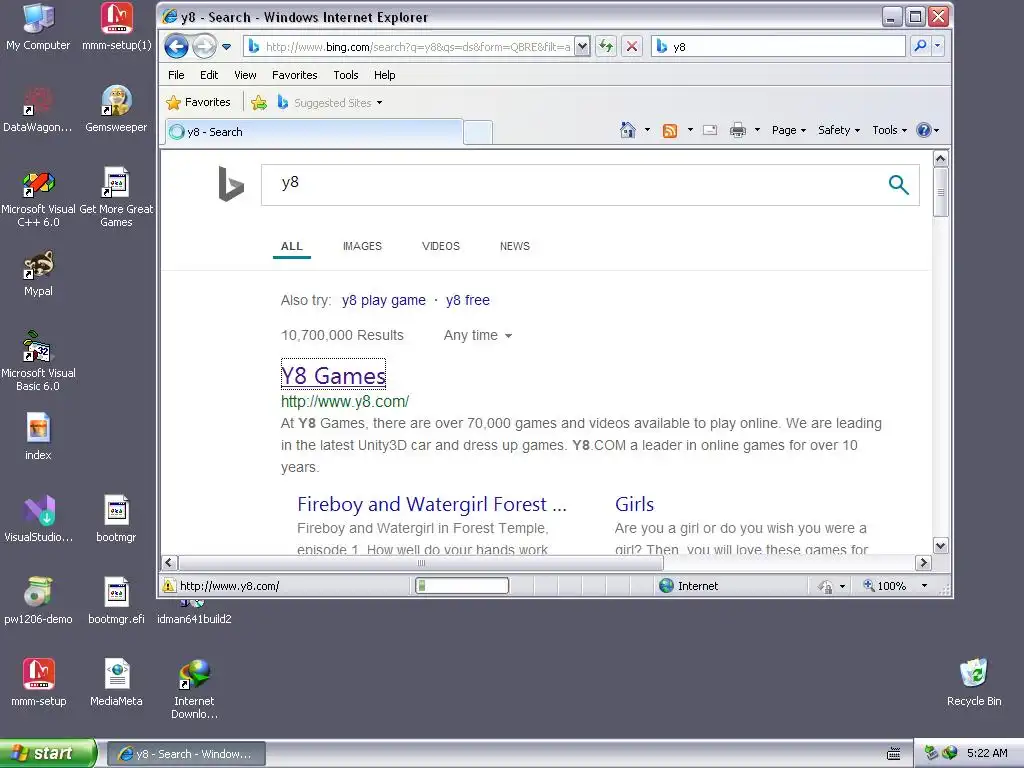Open the pw1206-demo desktop icon
Image resolution: width=1024 pixels, height=768 pixels.
[38, 600]
